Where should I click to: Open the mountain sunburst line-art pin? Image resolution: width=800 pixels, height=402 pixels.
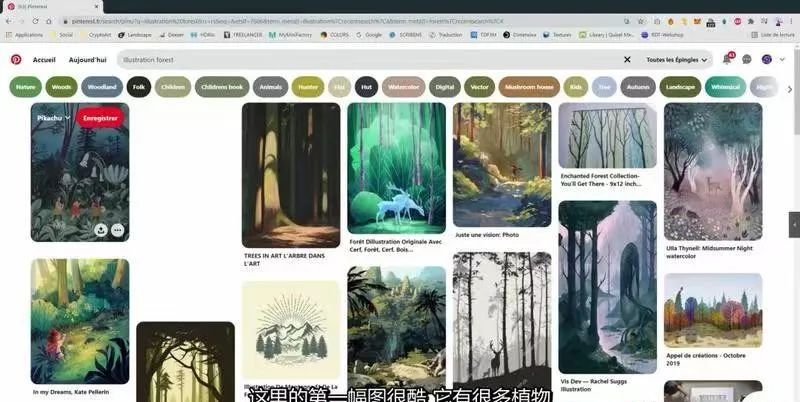291,330
